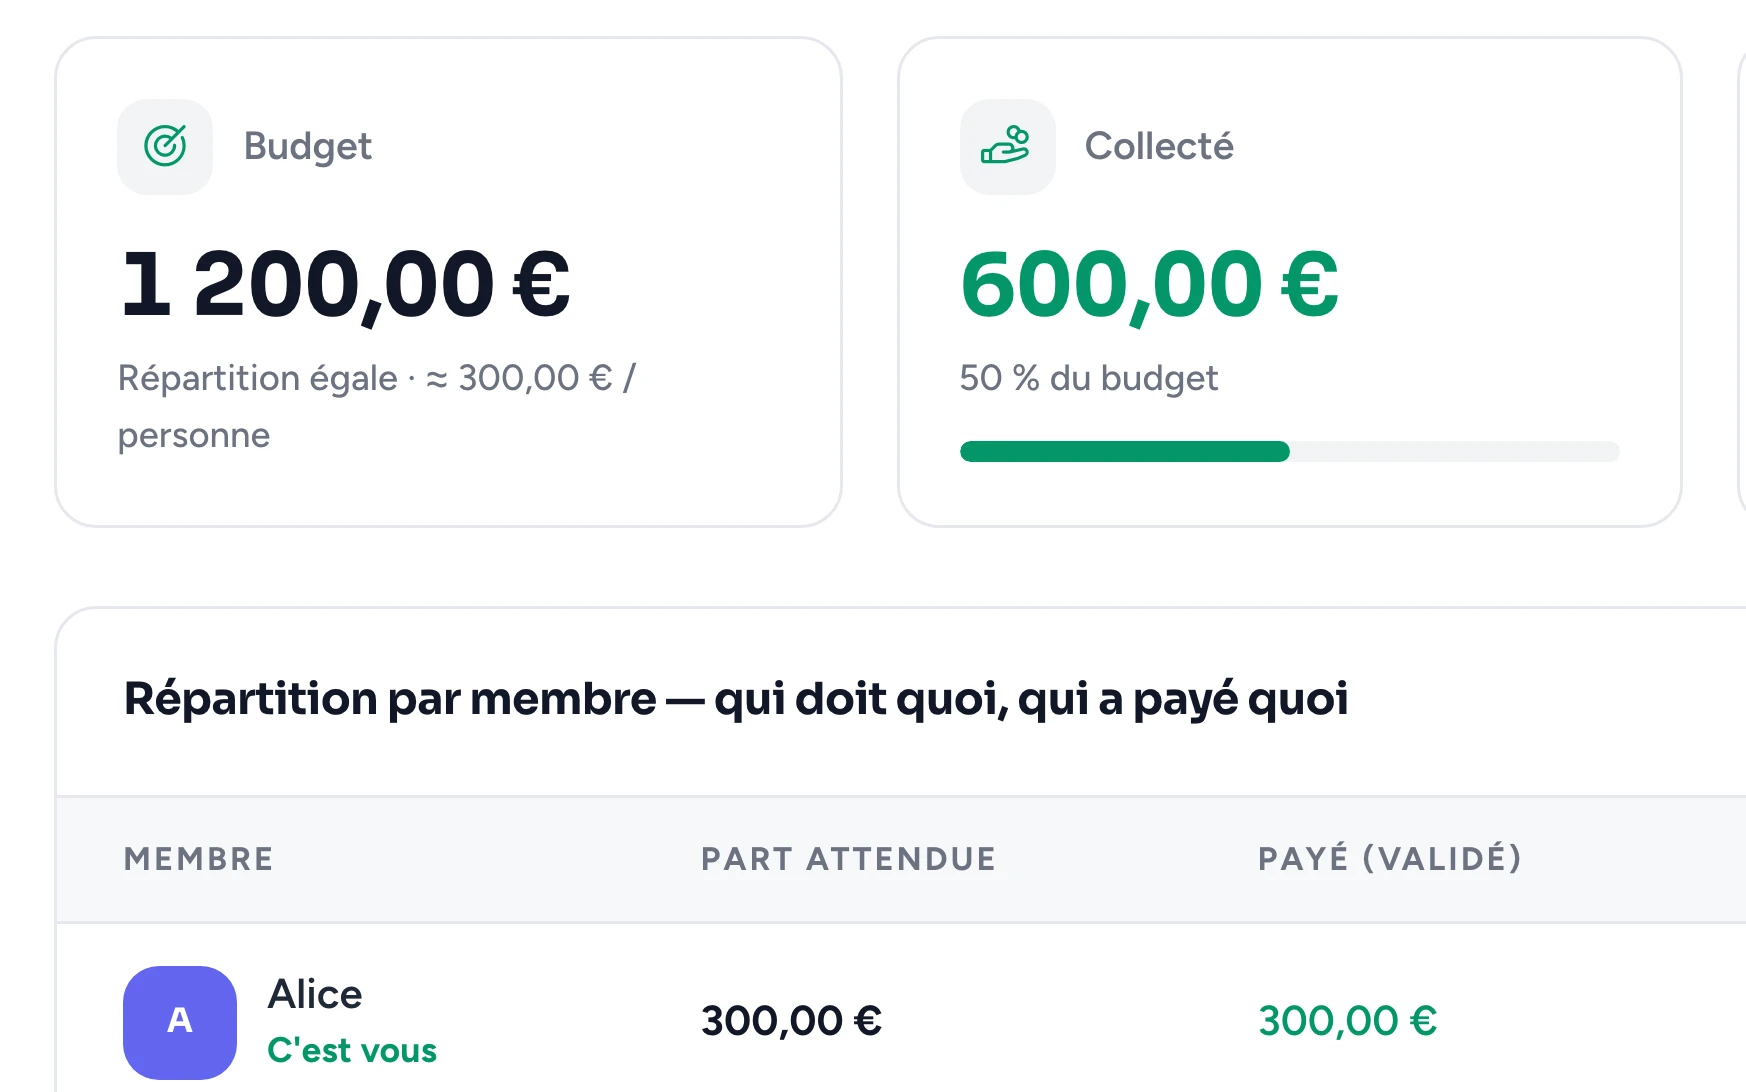Viewport: 1746px width, 1092px height.
Task: Sort by the PART ATTENDUE column header
Action: tap(848, 859)
